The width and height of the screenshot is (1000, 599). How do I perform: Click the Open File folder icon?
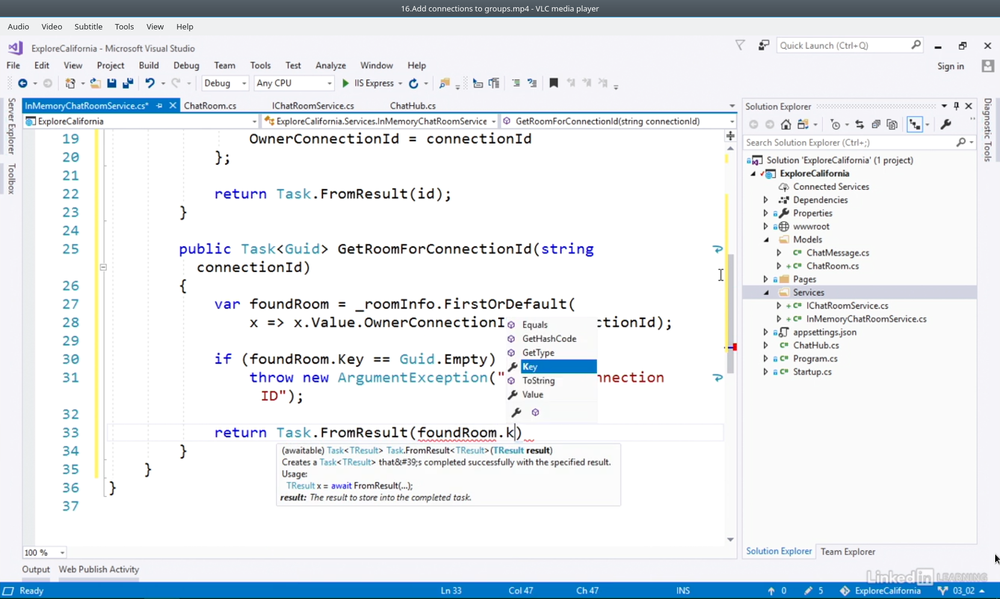coord(95,84)
